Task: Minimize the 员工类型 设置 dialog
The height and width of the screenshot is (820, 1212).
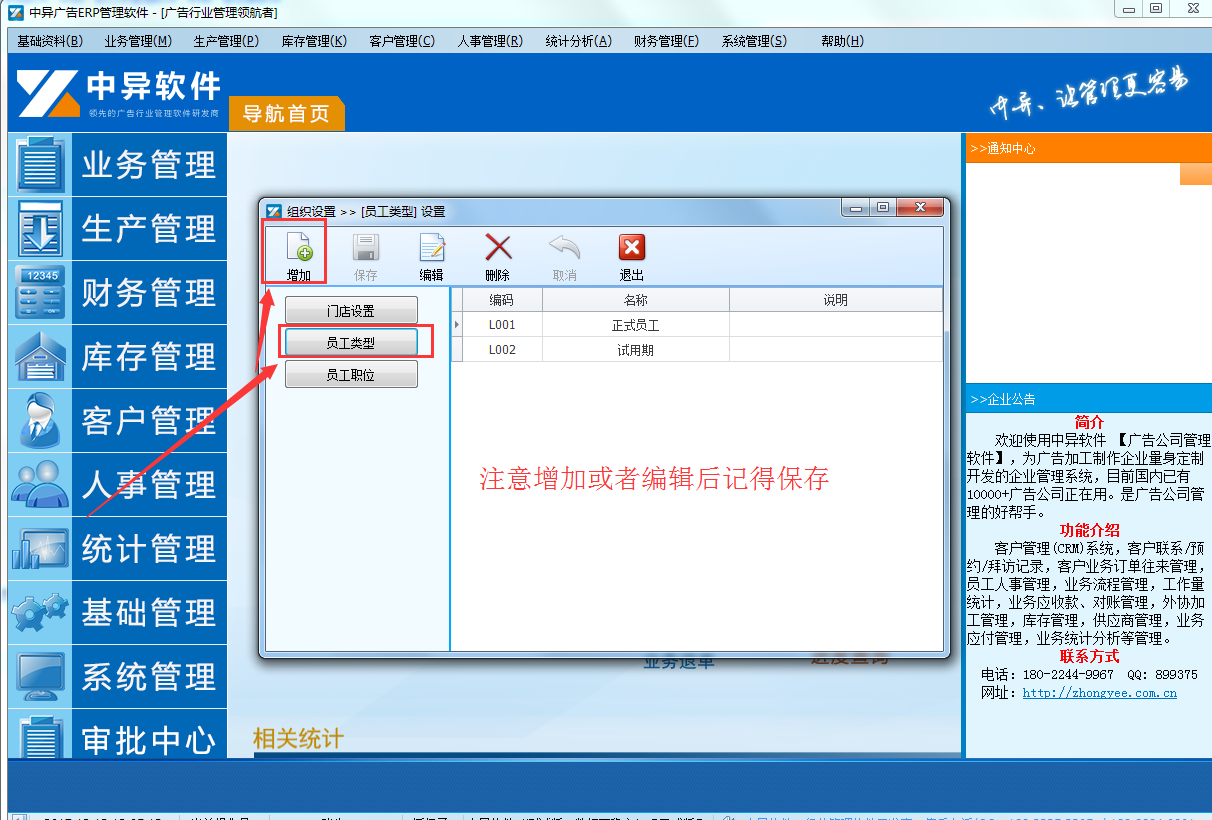Action: 855,208
